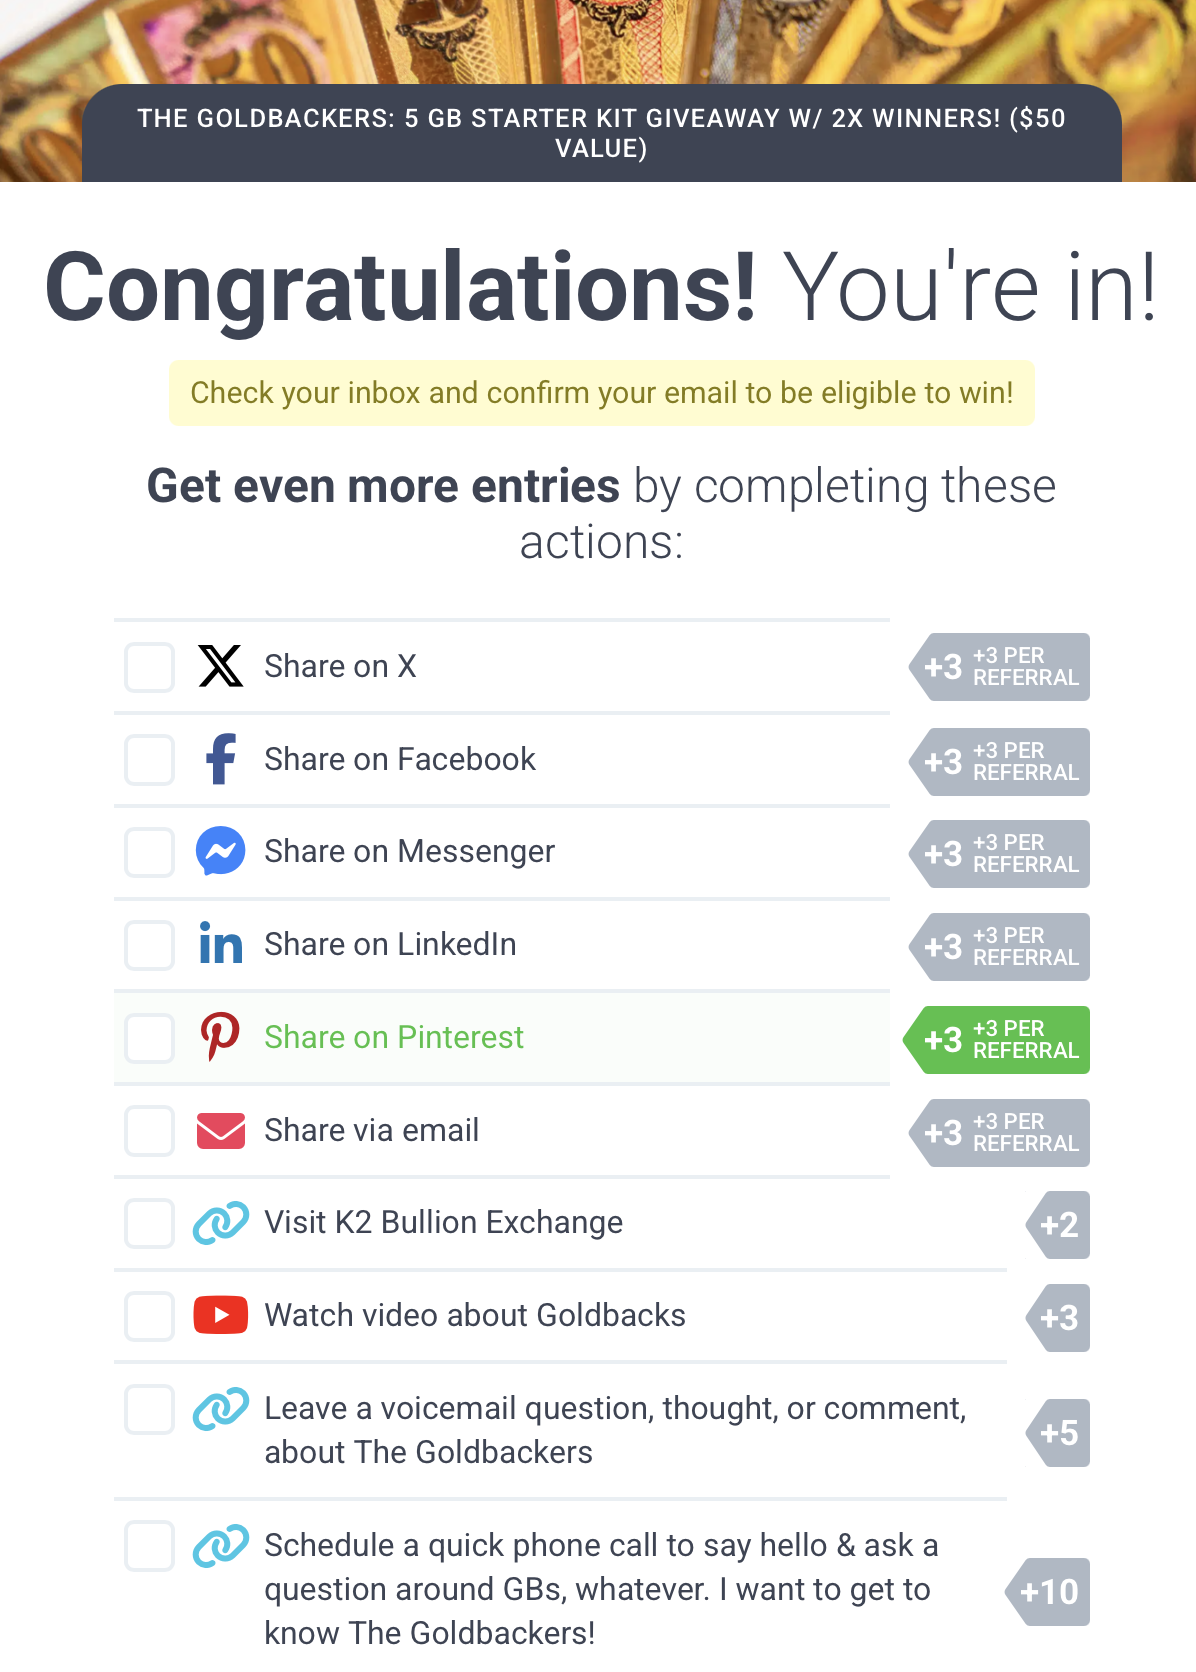
Task: Mark the Share via email checkbox
Action: point(150,1131)
